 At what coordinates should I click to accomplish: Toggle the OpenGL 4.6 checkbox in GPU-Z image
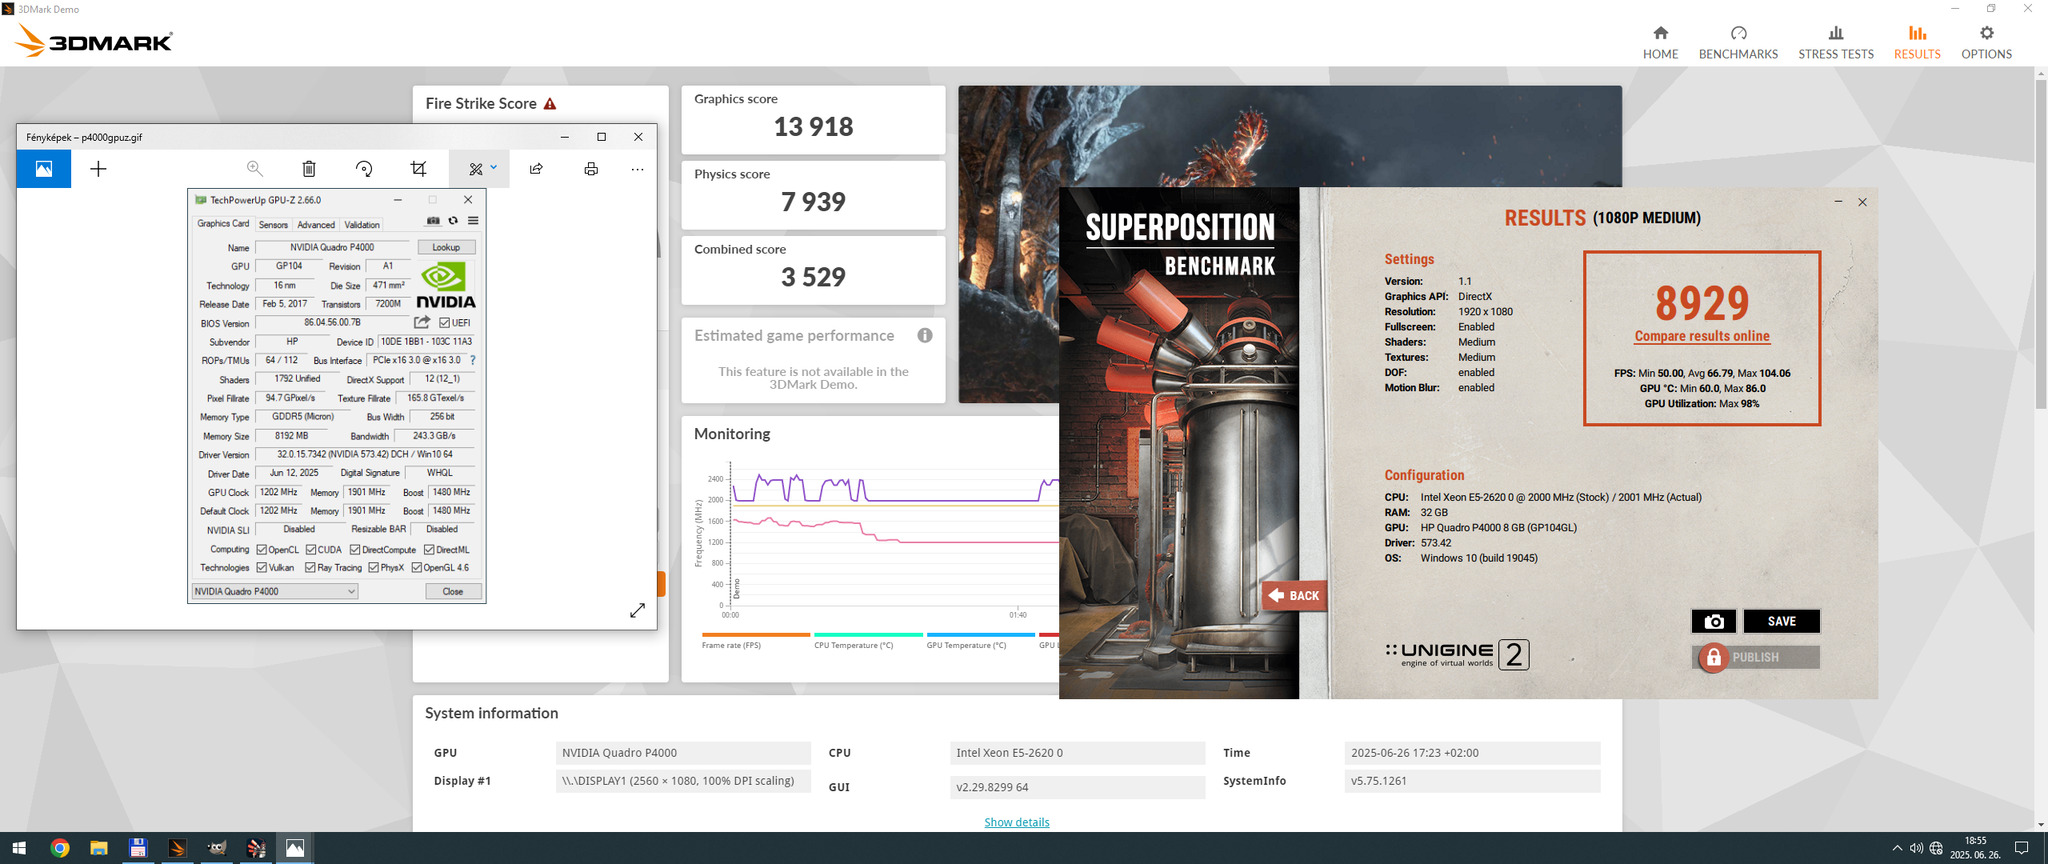pos(417,568)
